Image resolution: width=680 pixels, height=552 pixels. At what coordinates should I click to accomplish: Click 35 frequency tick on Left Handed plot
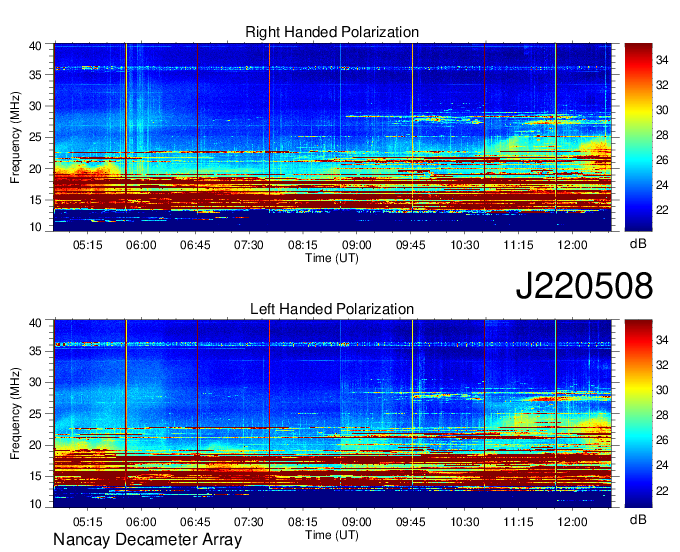tap(35, 351)
